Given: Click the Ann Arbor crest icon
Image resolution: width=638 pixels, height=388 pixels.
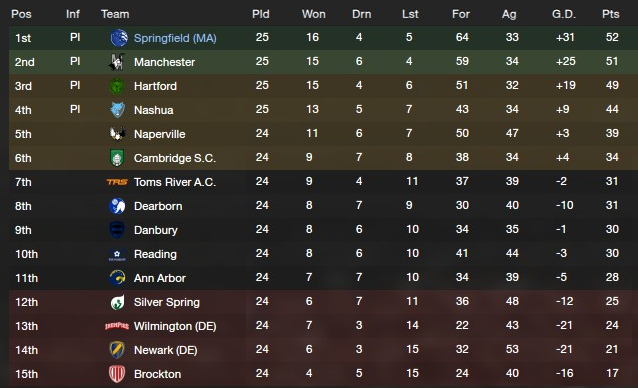Looking at the screenshot, I should 117,278.
